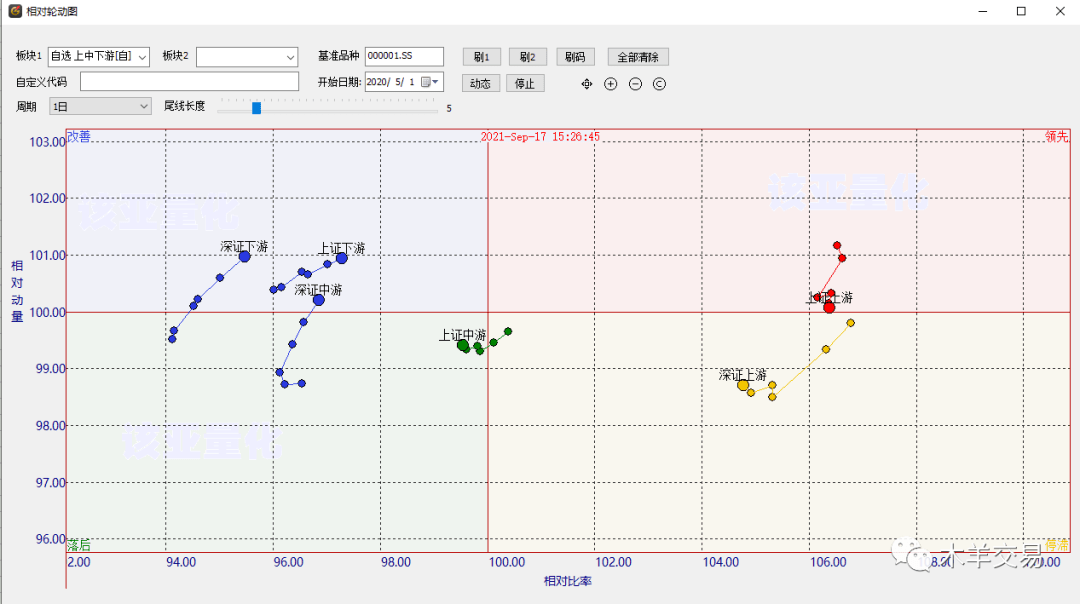Click the 全部清除 button
This screenshot has width=1080, height=604.
click(638, 57)
